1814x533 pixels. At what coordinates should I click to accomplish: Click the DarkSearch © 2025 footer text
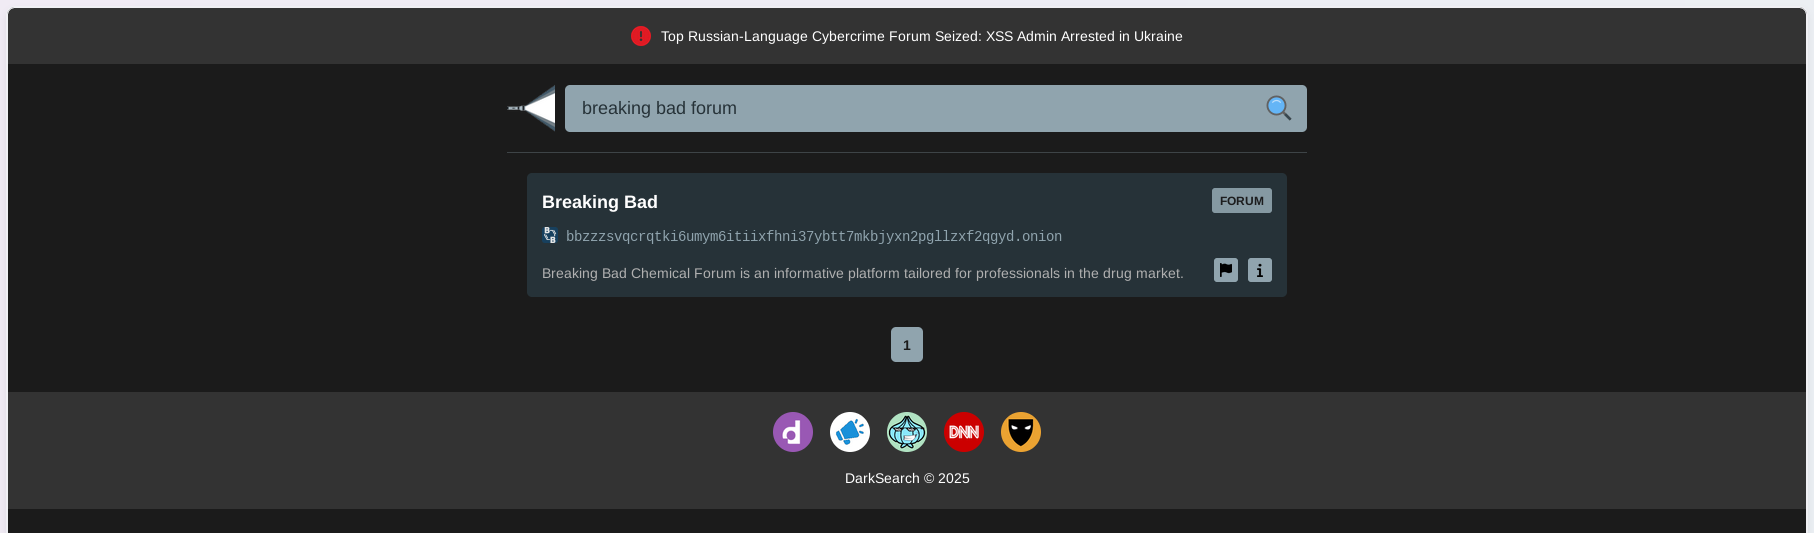pyautogui.click(x=907, y=478)
